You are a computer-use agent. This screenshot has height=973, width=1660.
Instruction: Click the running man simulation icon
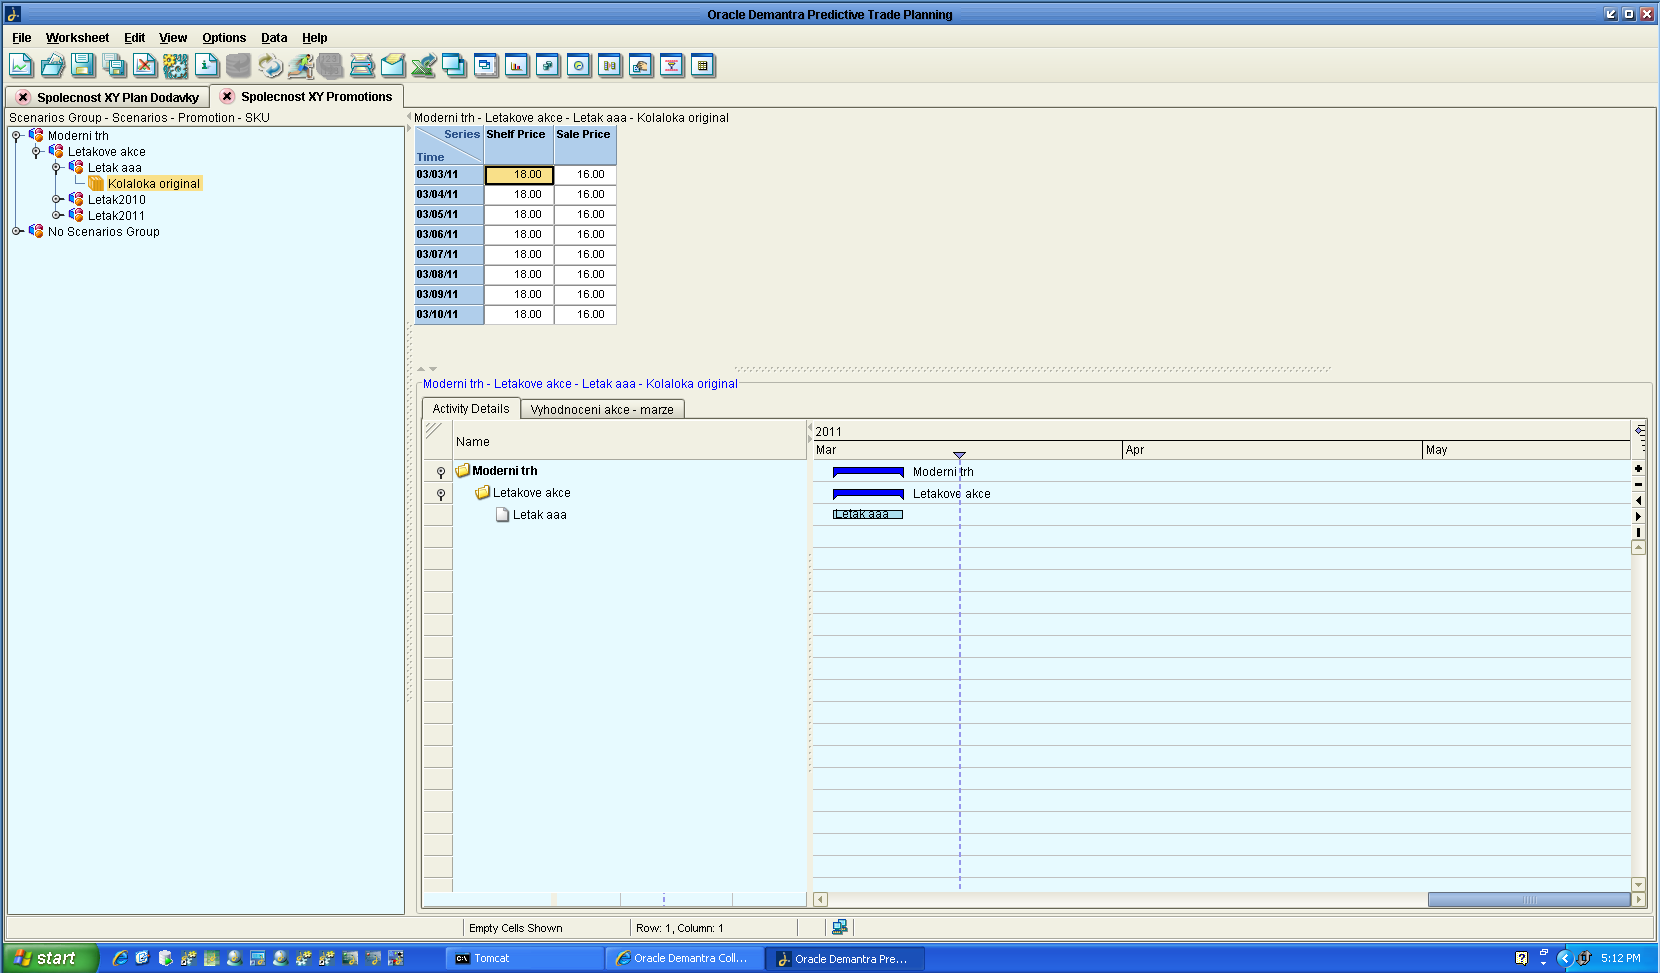point(300,66)
